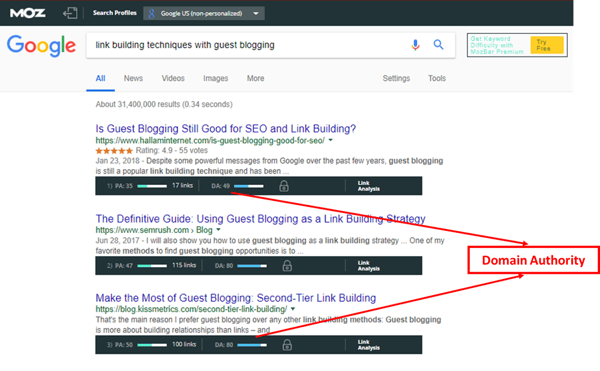The width and height of the screenshot is (600, 371).
Task: Click the Try Free button
Action: tap(547, 45)
